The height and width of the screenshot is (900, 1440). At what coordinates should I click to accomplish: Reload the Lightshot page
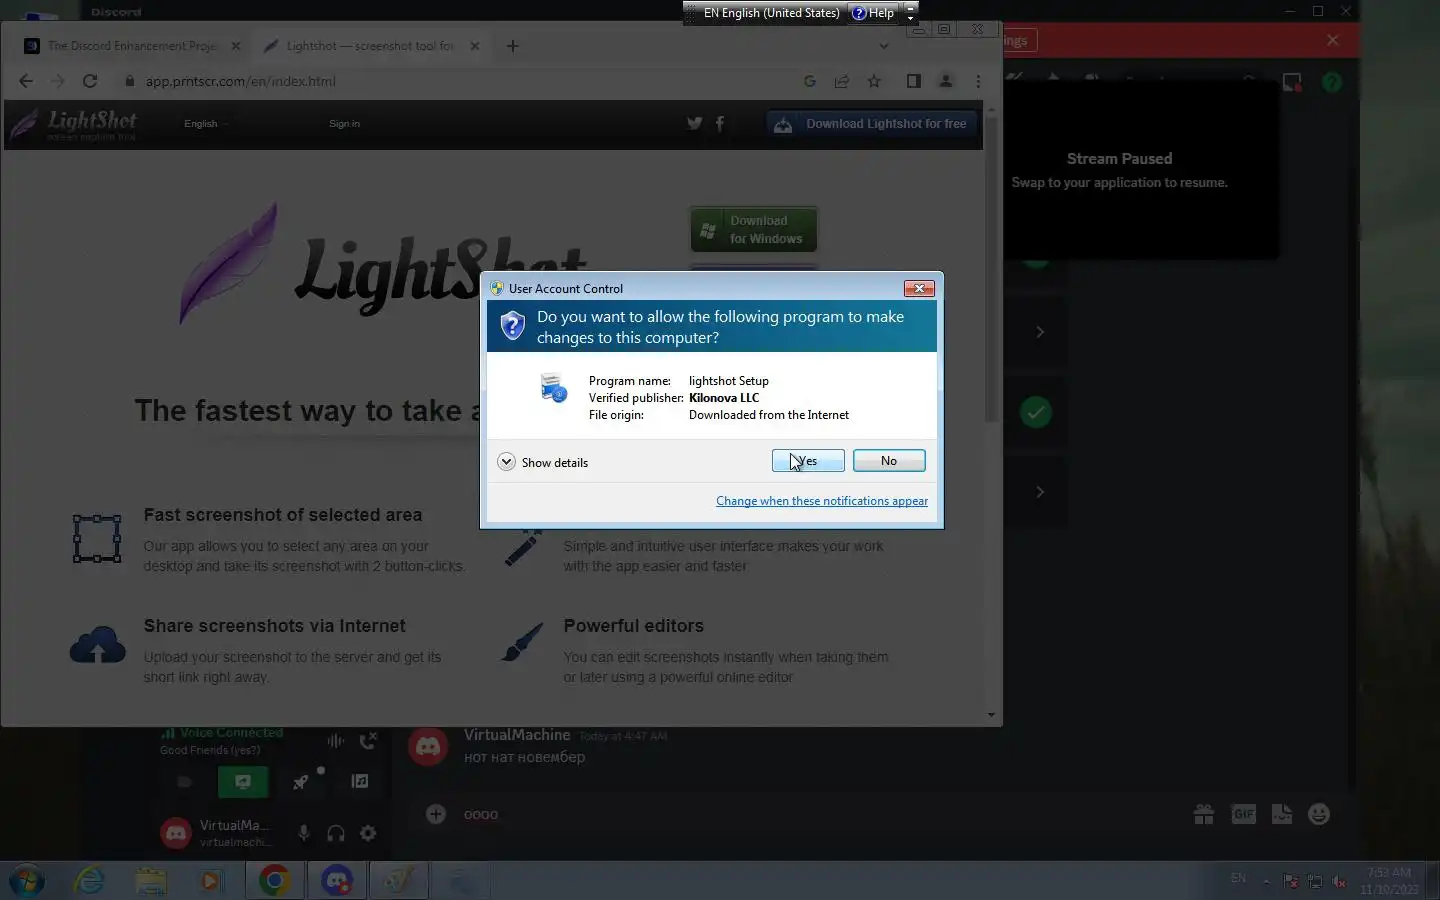(90, 81)
